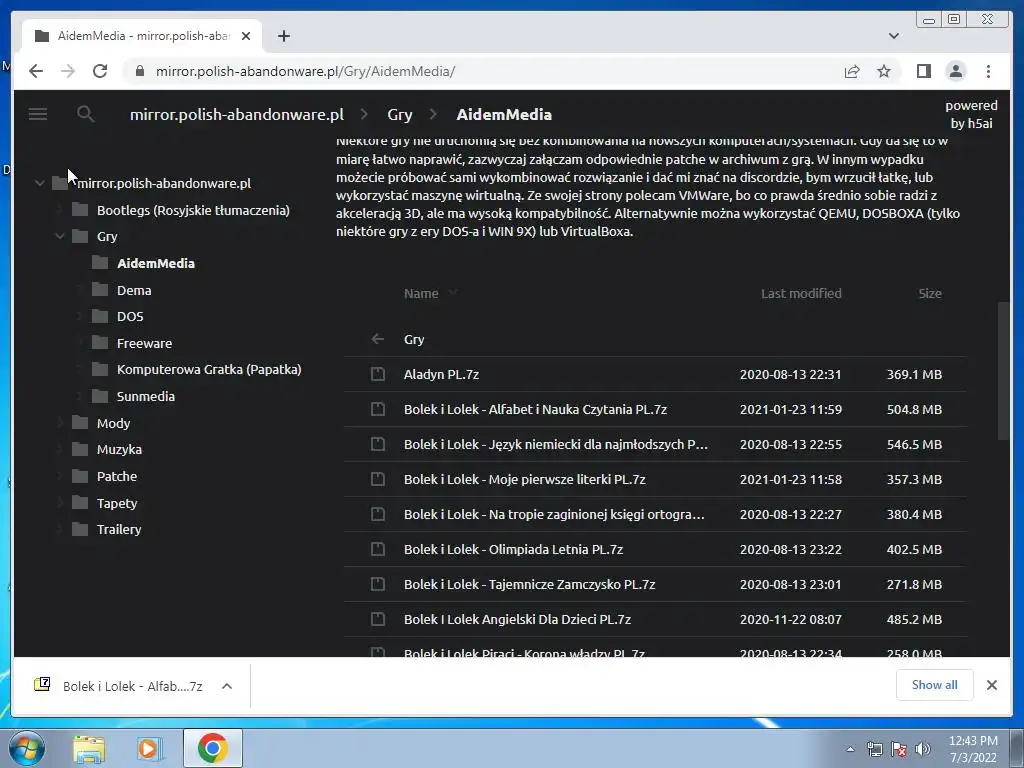View site information padlock
This screenshot has width=1024, height=768.
(x=139, y=71)
